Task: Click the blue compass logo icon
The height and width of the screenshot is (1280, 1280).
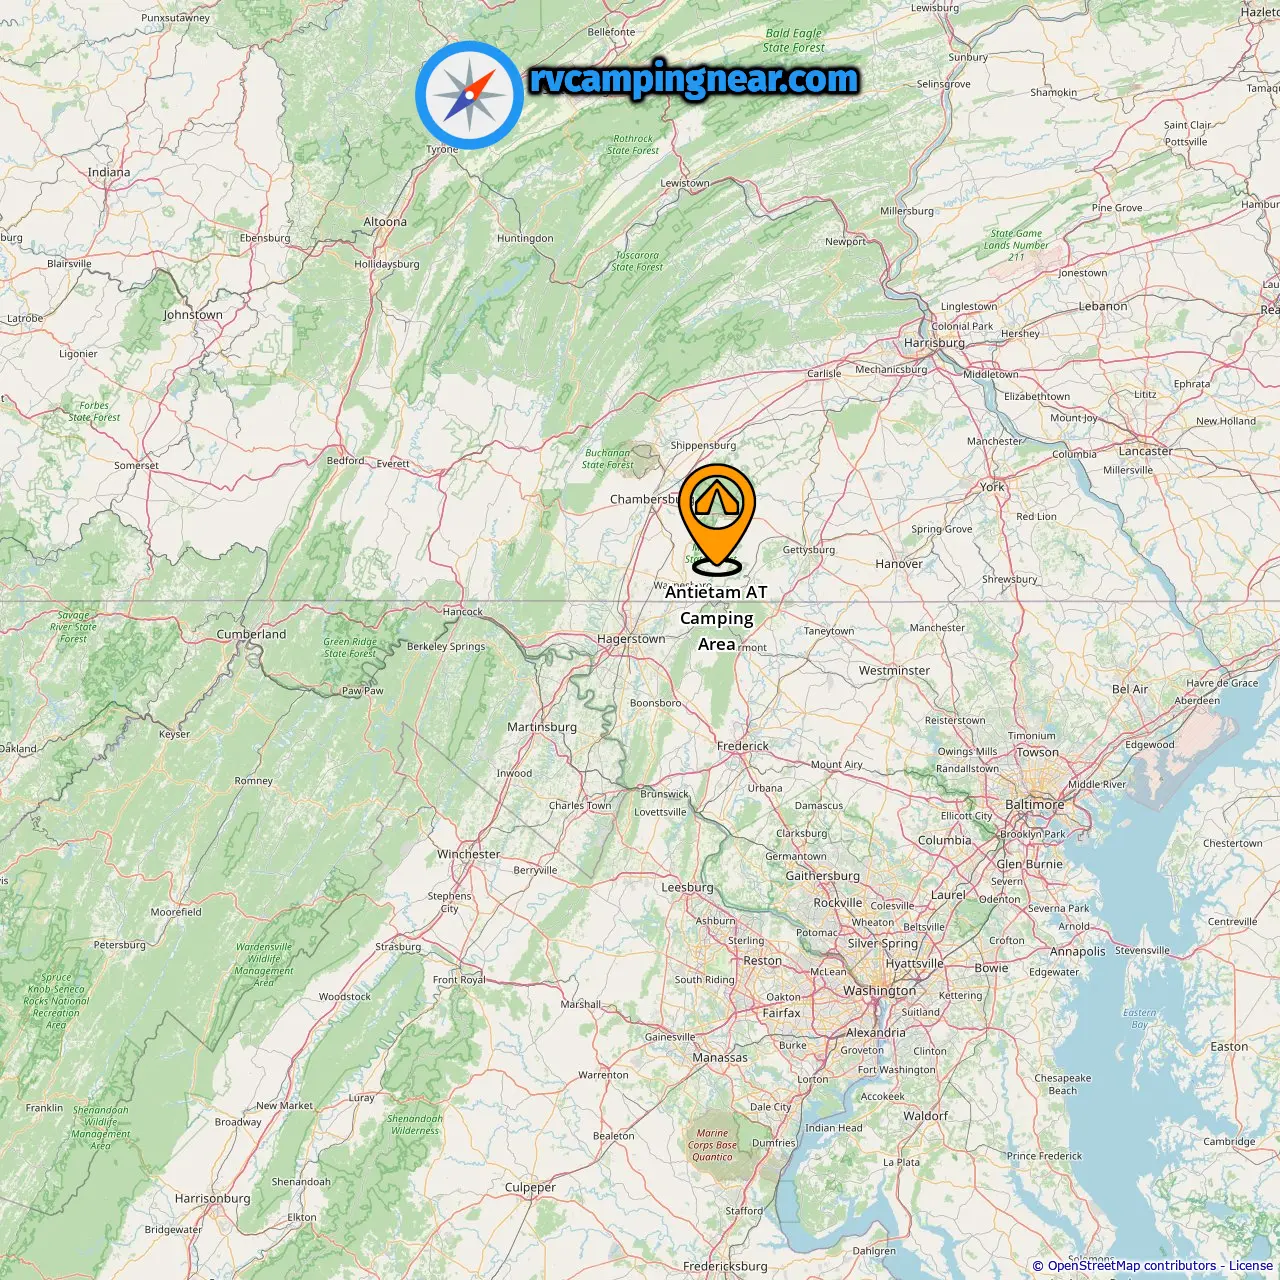Action: (469, 95)
